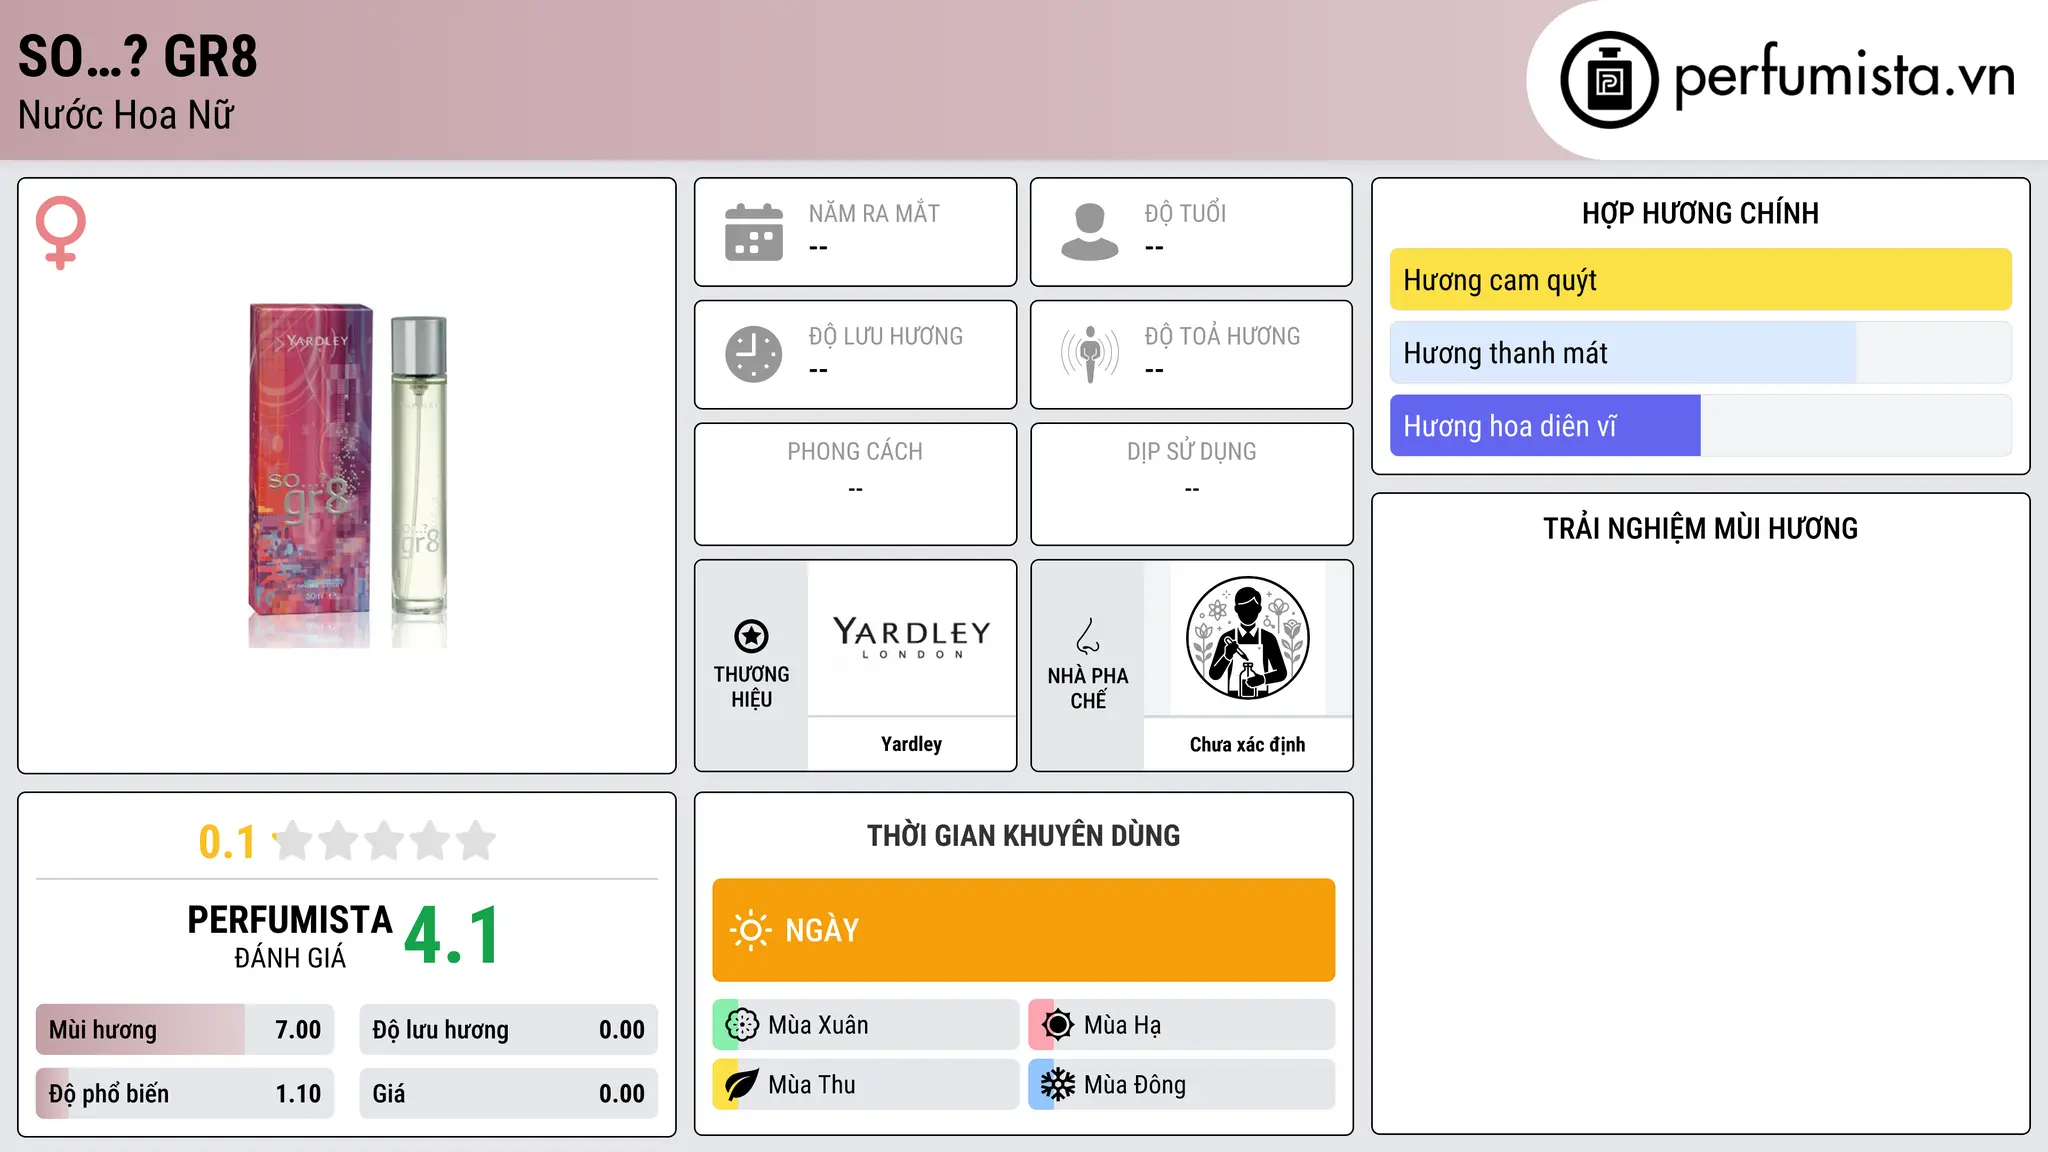This screenshot has width=2048, height=1152.
Task: Click the Độ Tuổi label
Action: click(1185, 214)
